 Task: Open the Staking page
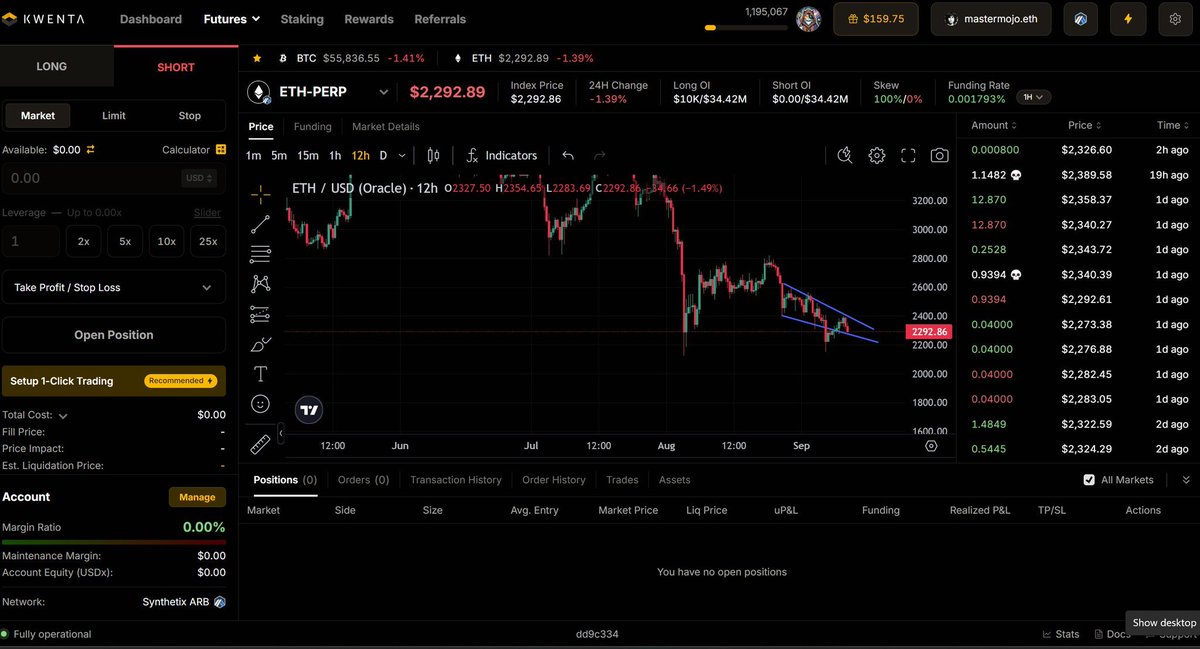(x=302, y=19)
